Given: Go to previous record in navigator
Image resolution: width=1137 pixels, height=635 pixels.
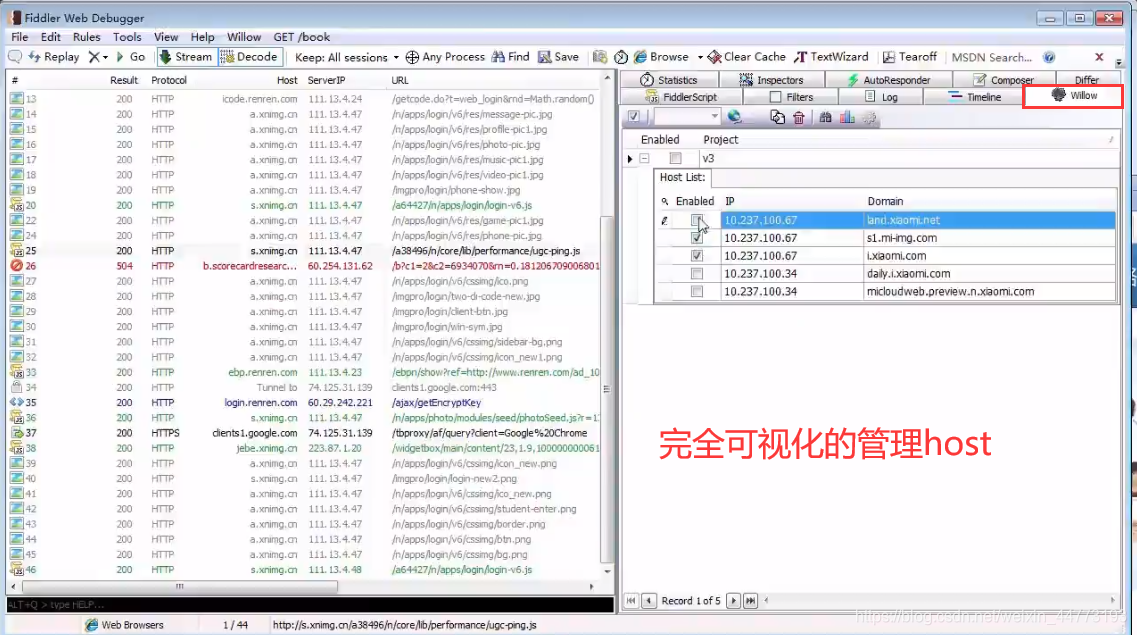Looking at the screenshot, I should [649, 601].
